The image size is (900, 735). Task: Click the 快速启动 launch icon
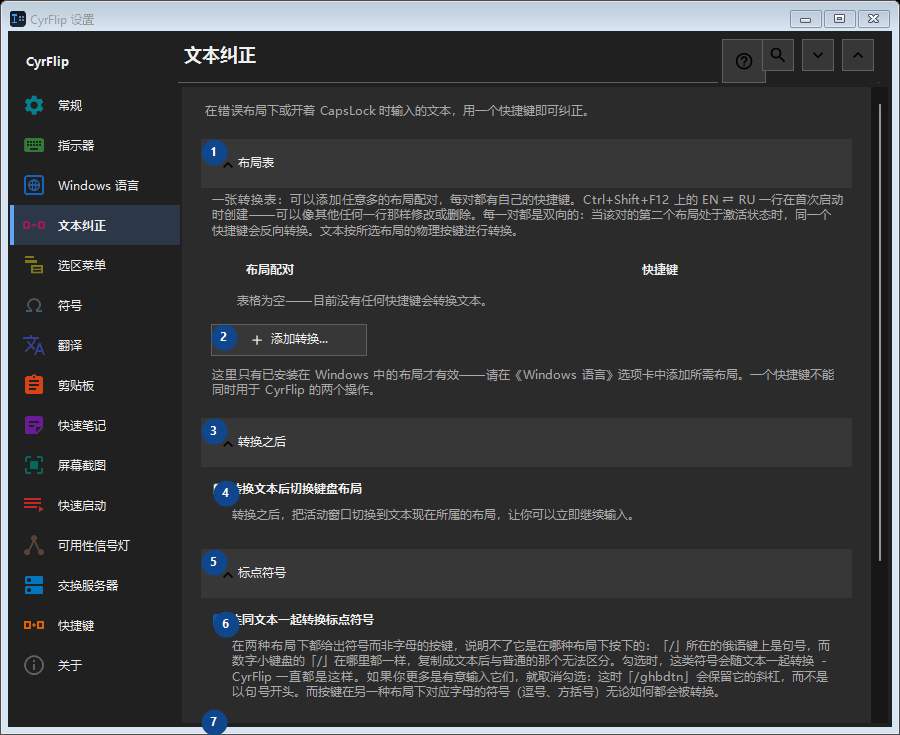pos(34,505)
